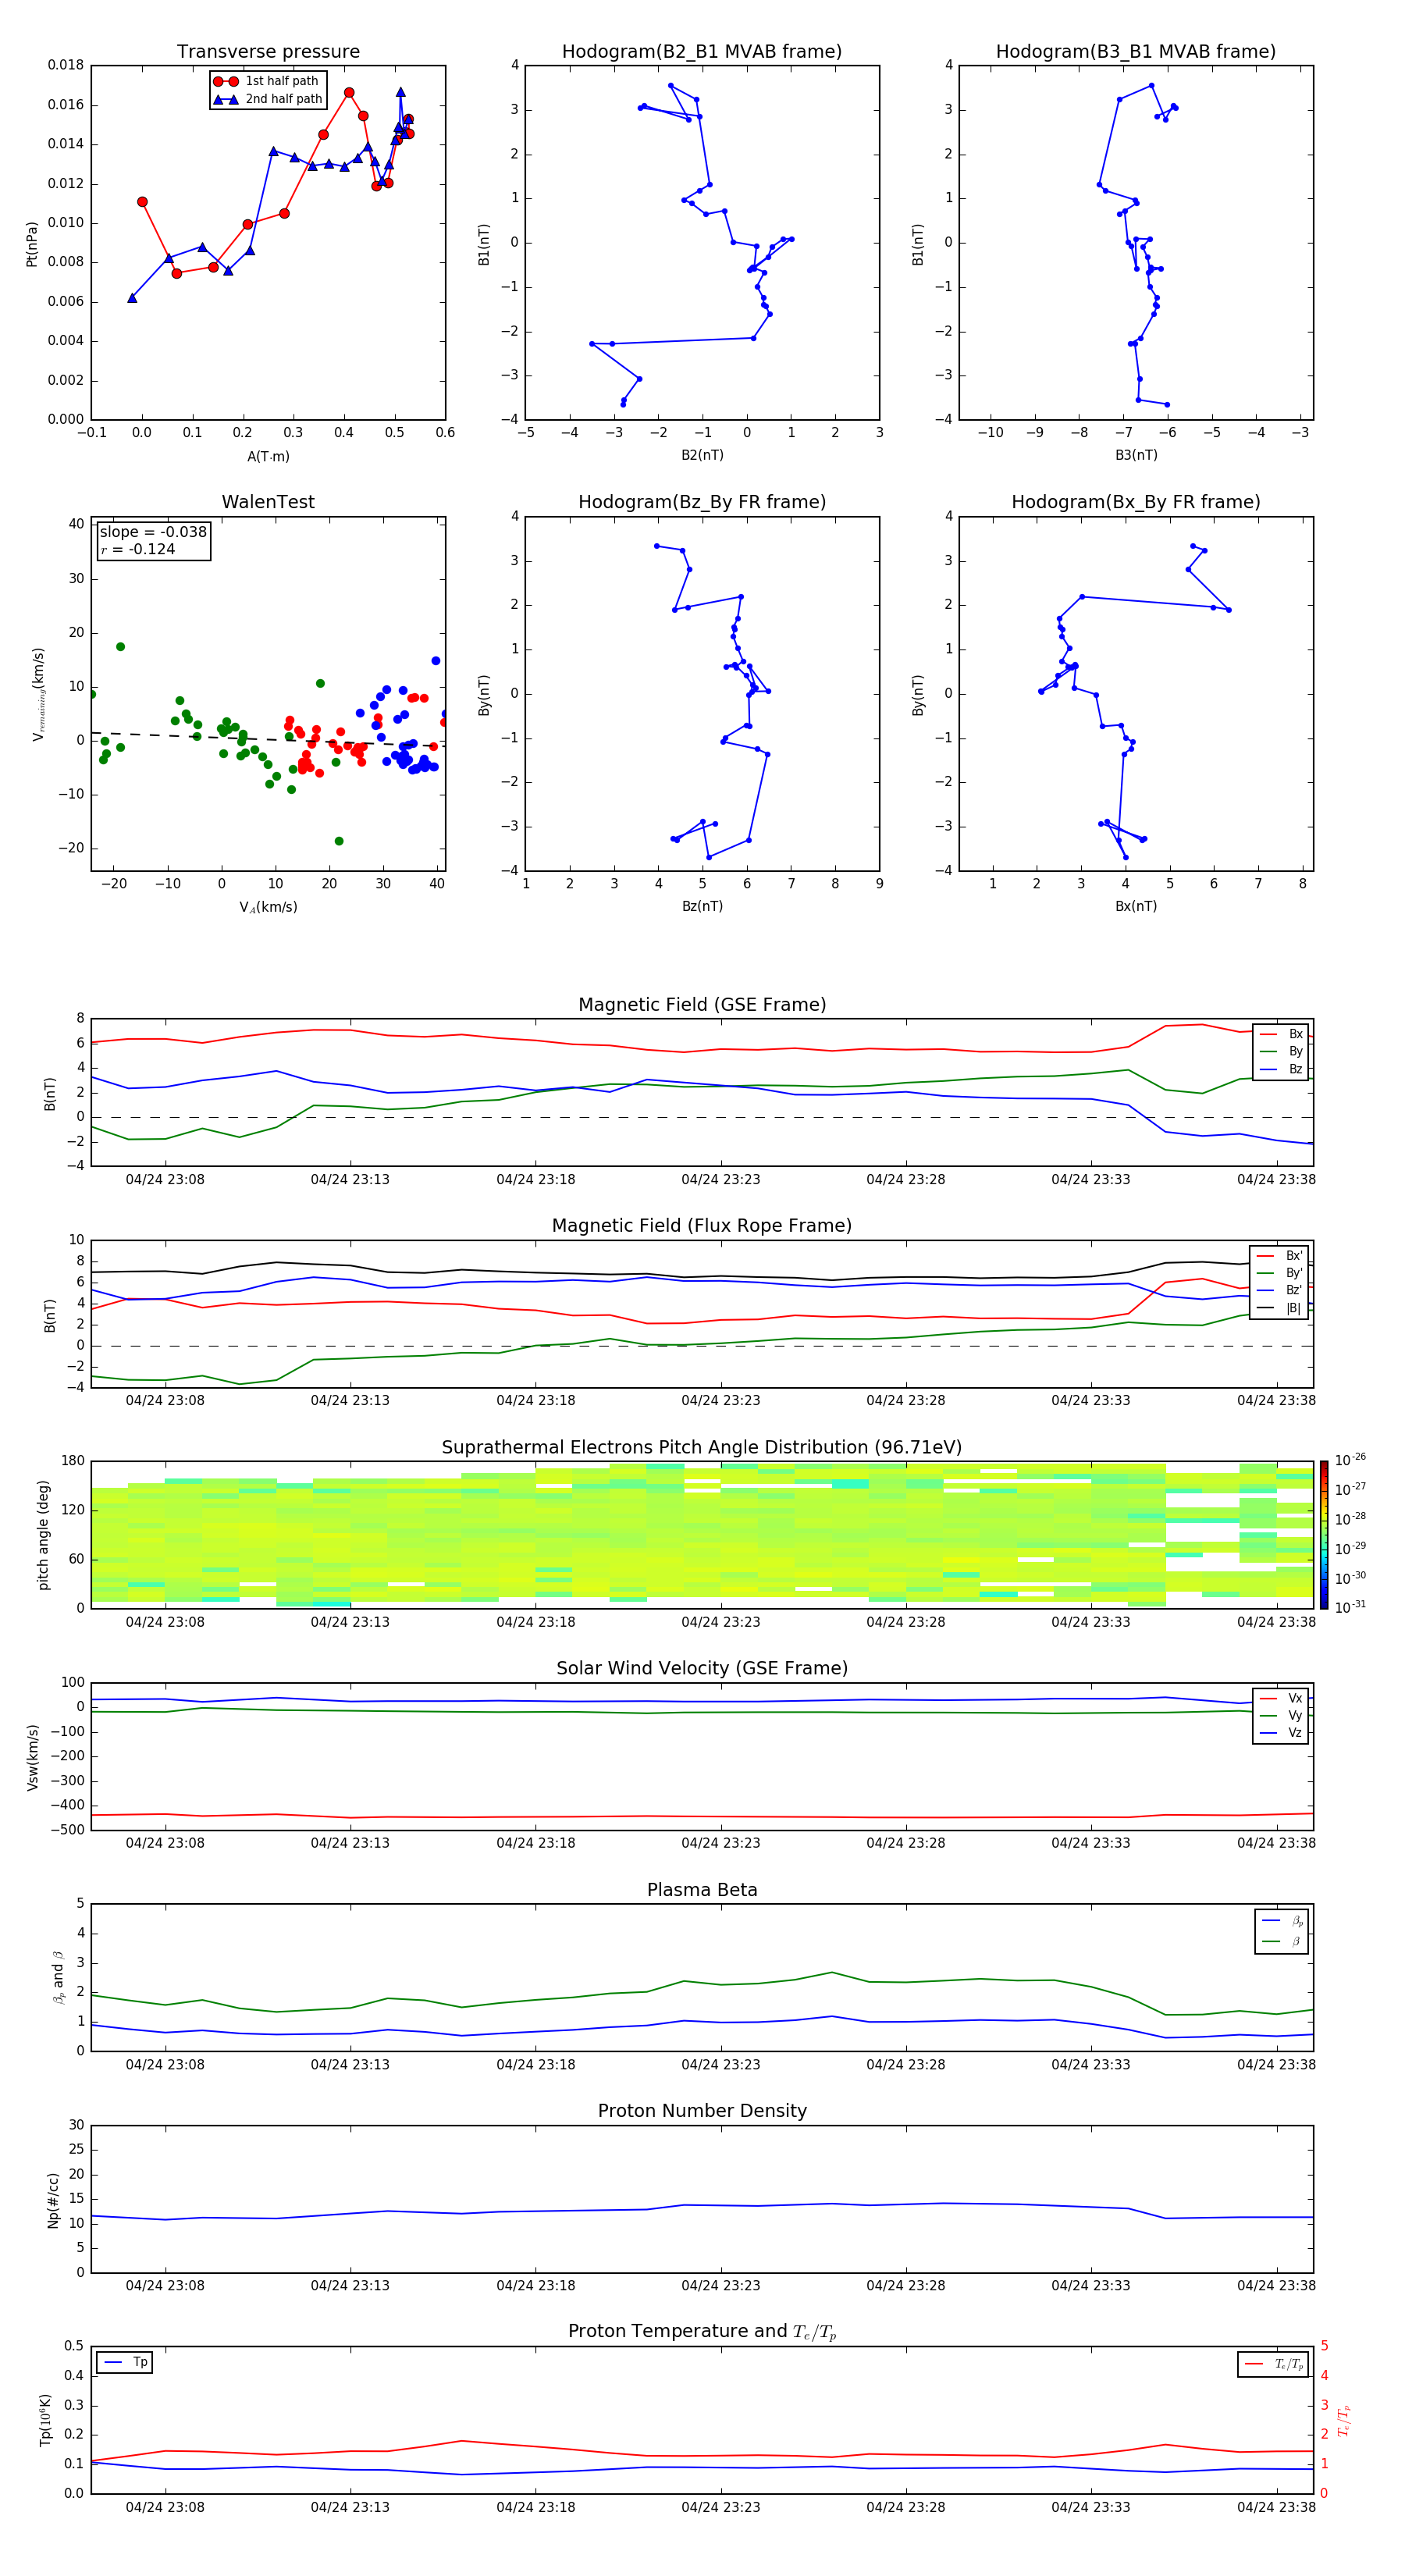Image resolution: width=1405 pixels, height=2576 pixels.
Task: Click the "Hodogram(Bx_By FR frame)" title
Action: coord(1136,502)
